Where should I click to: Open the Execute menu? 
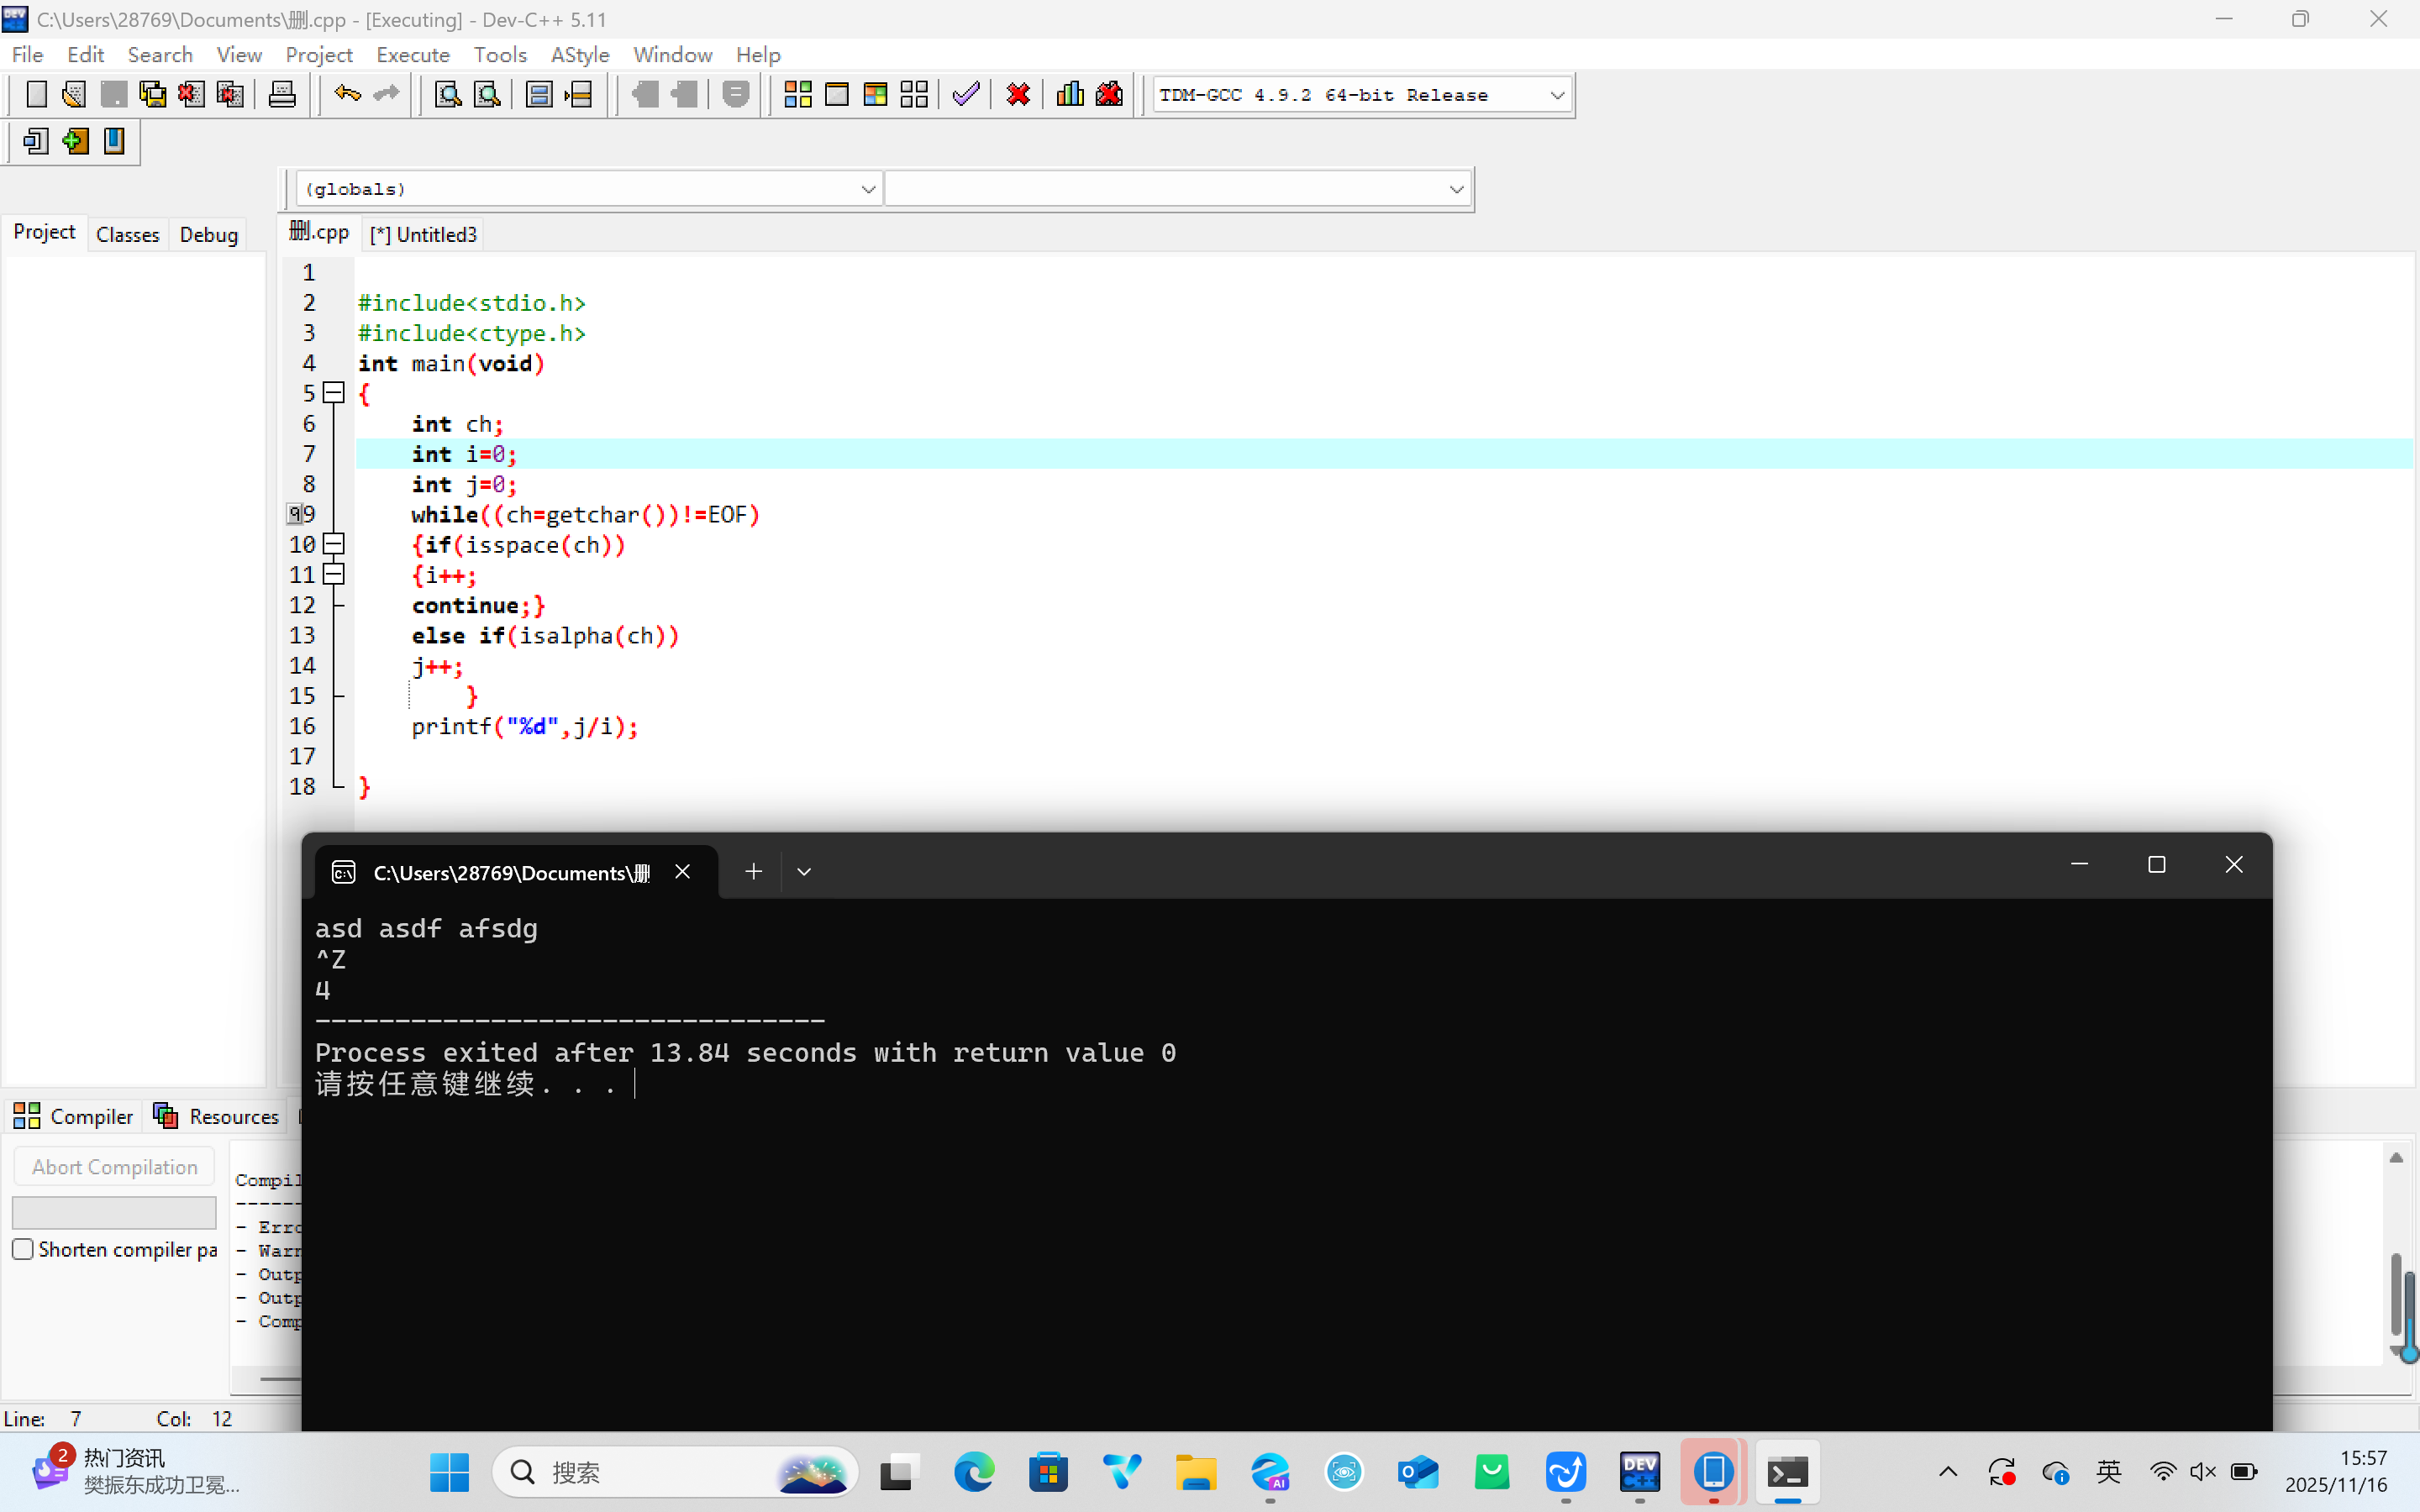point(412,55)
